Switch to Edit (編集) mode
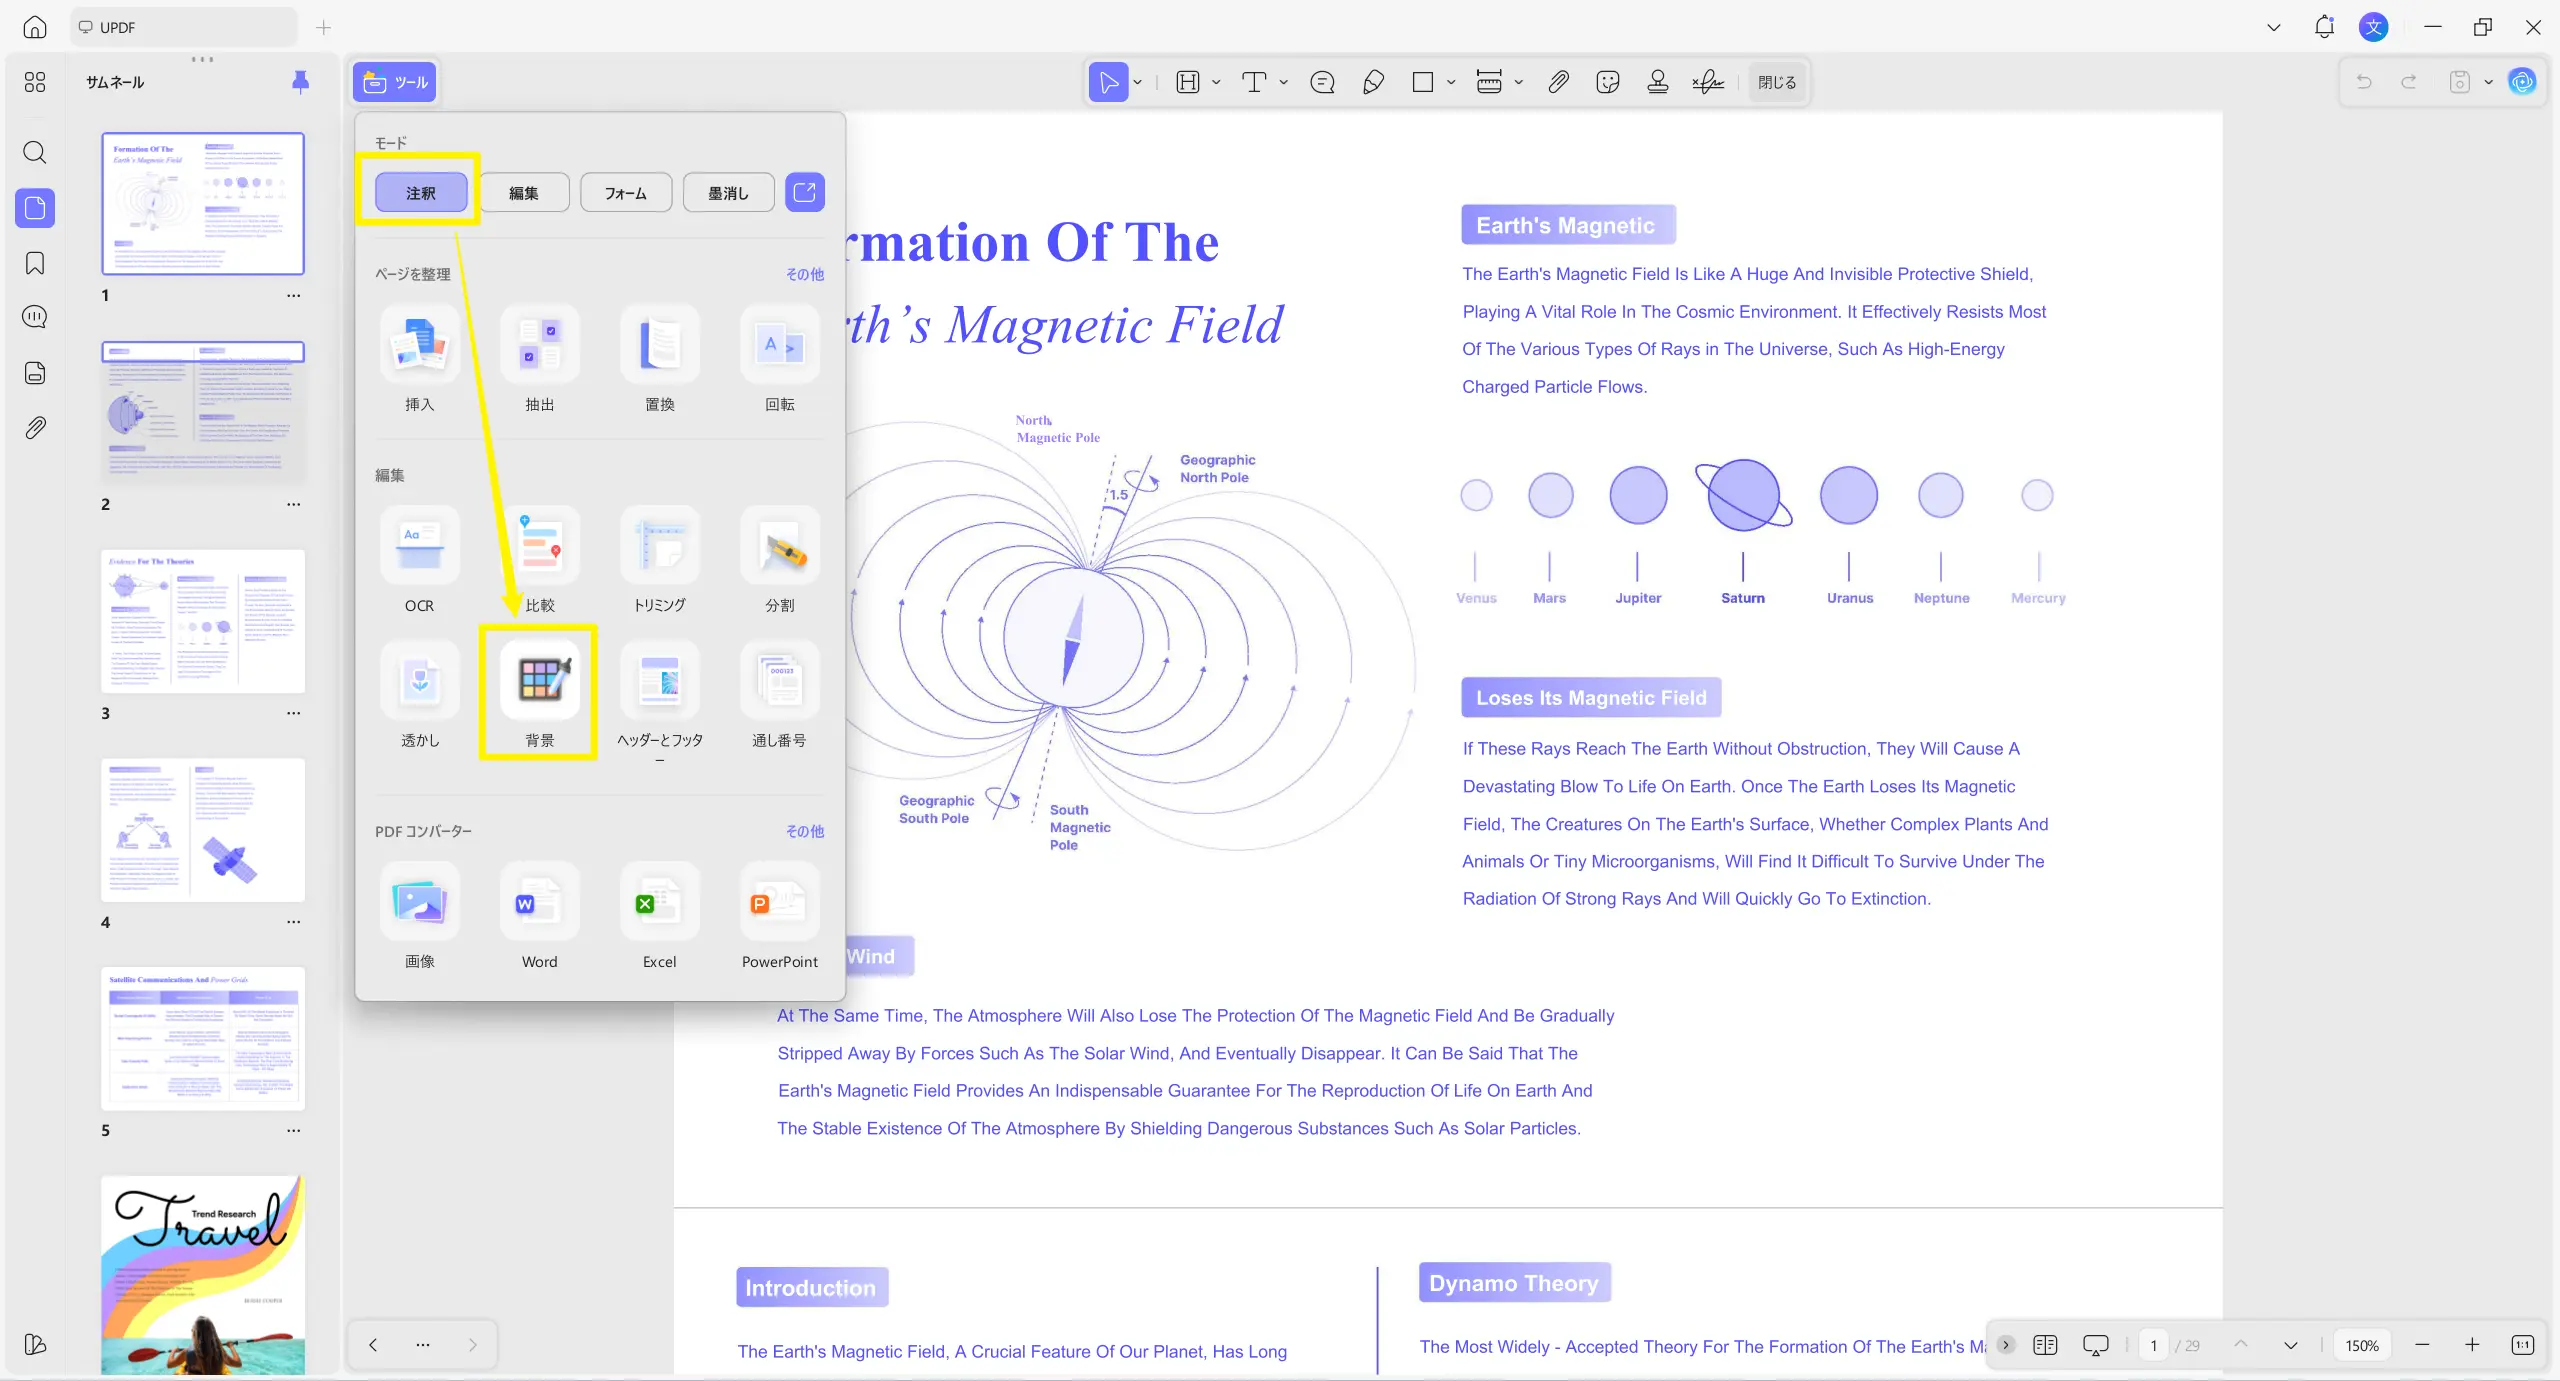 coord(524,193)
